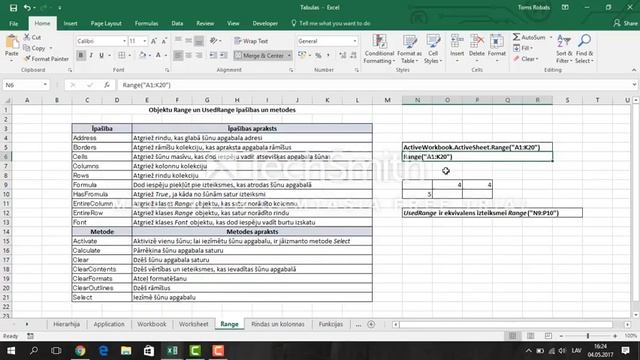Show more sheet tabs with ellipsis

358,324
